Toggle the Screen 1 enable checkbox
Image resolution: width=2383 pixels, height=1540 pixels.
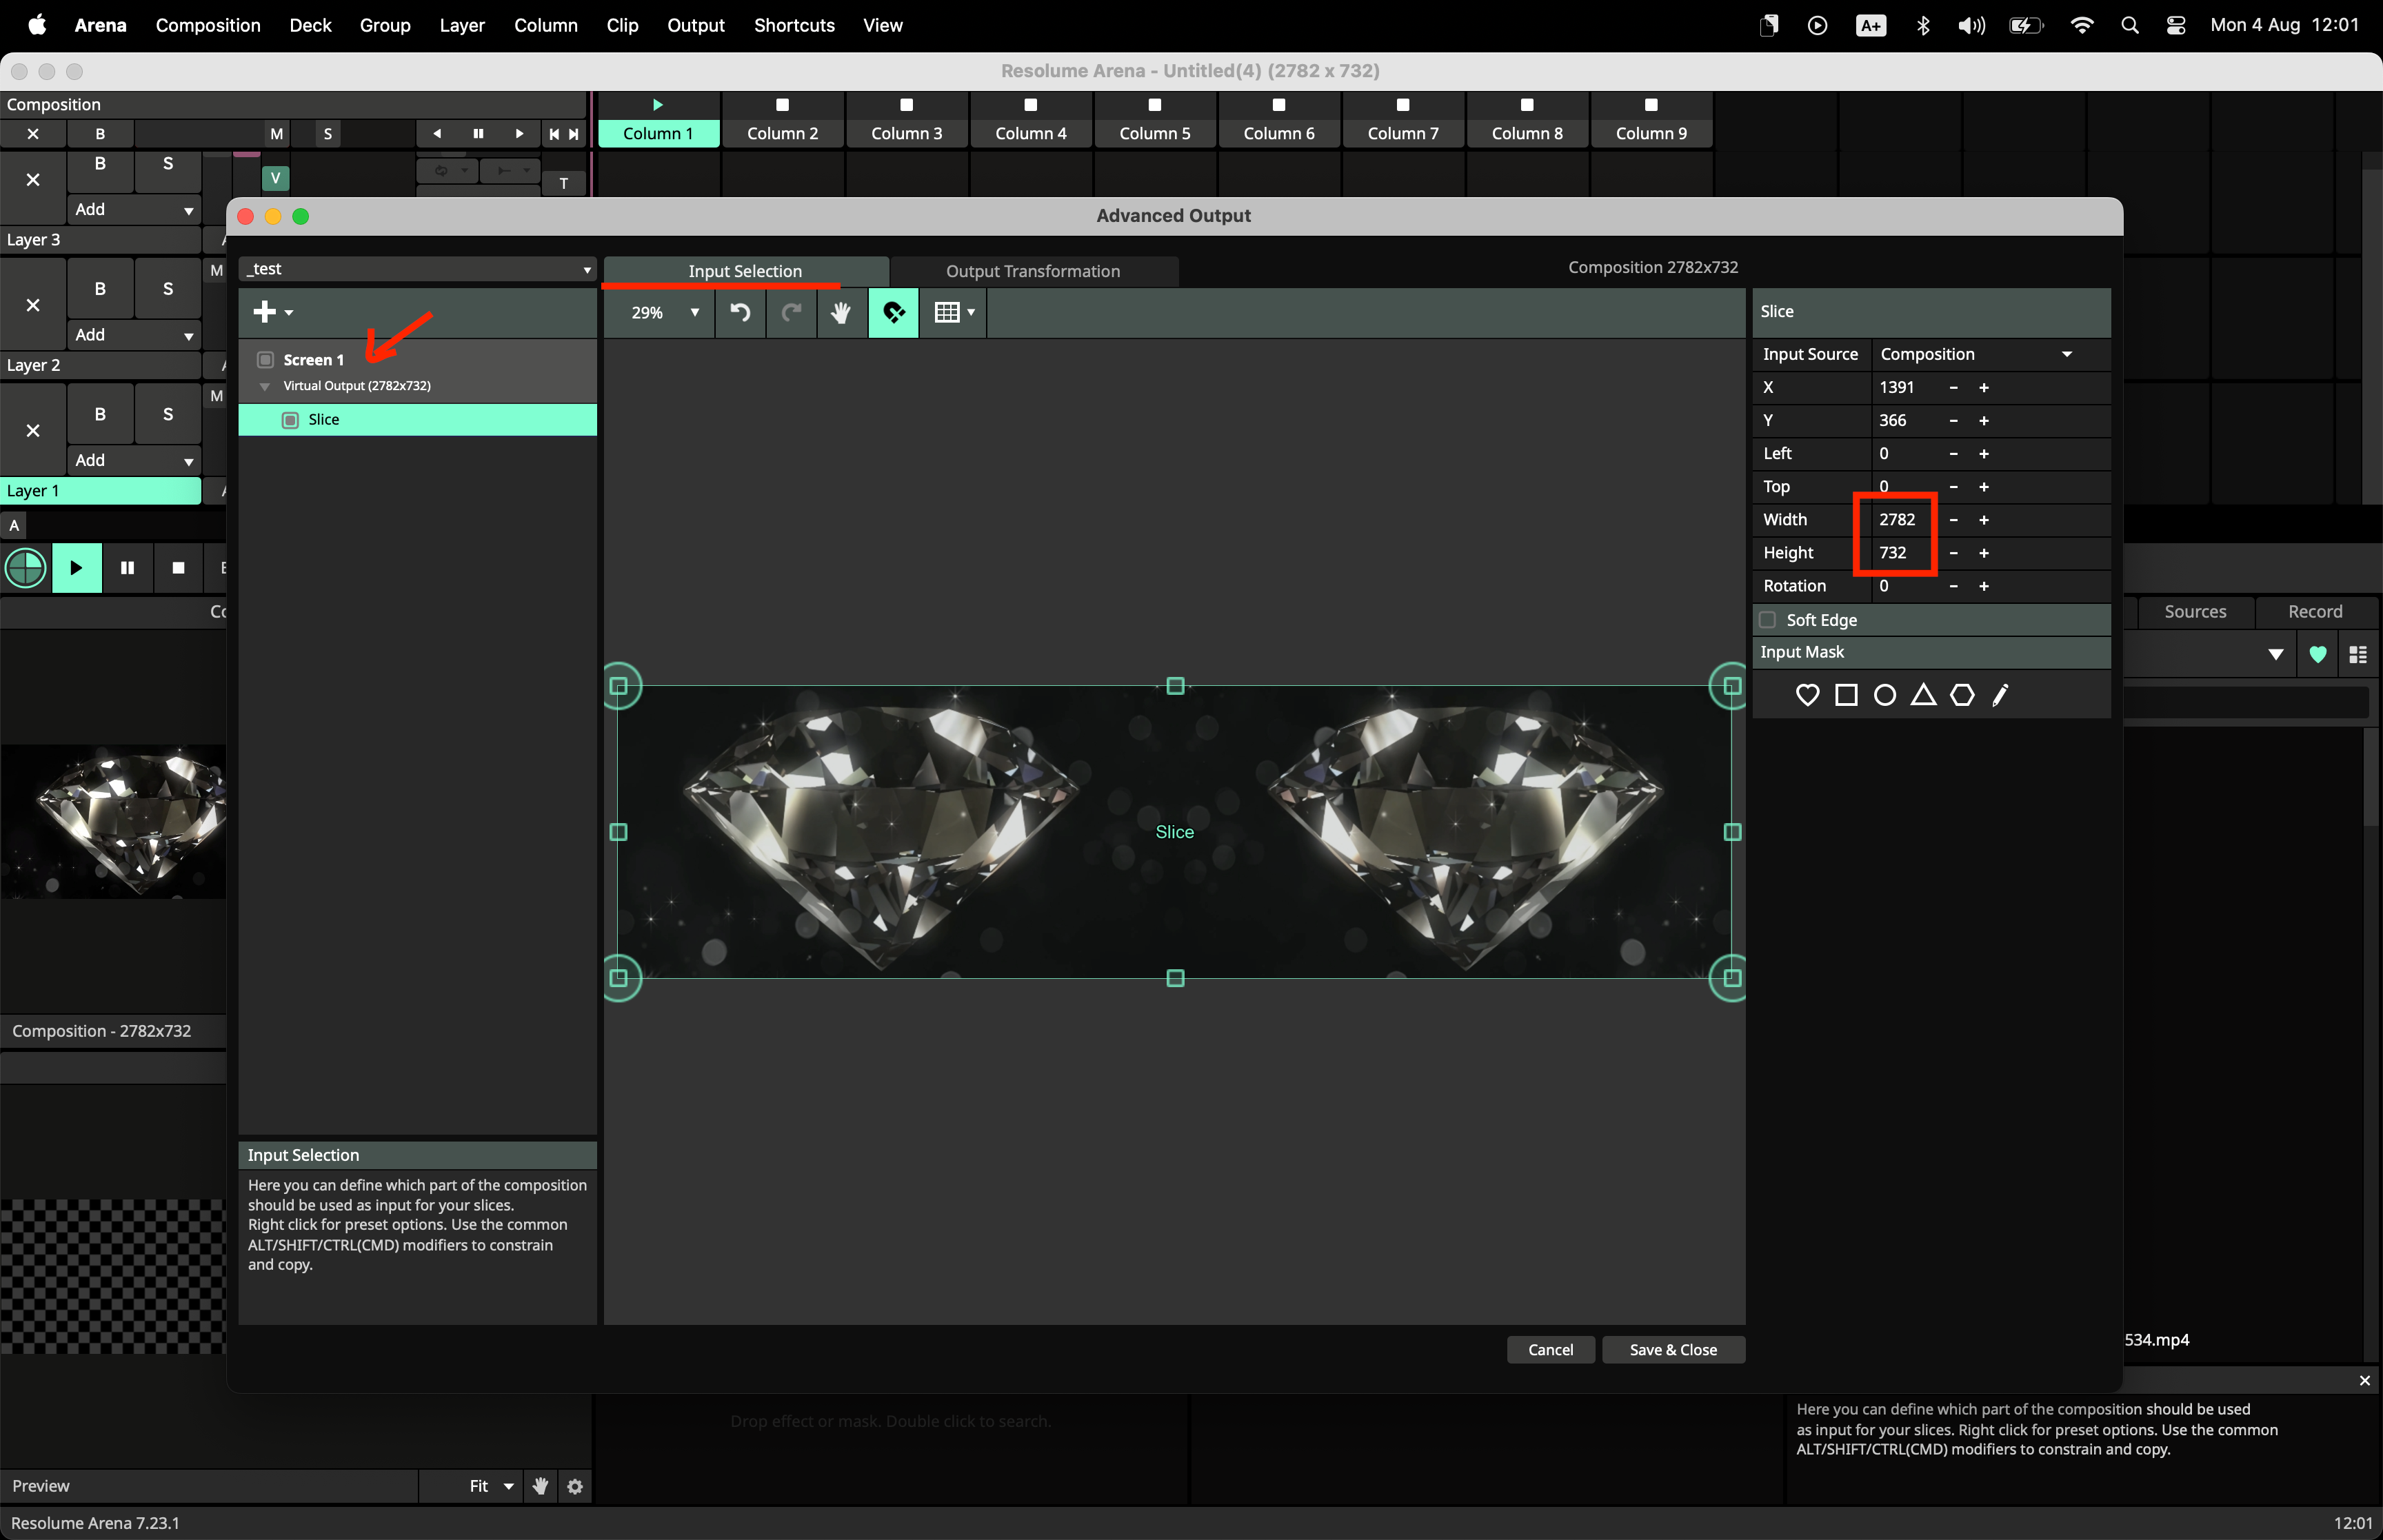266,360
